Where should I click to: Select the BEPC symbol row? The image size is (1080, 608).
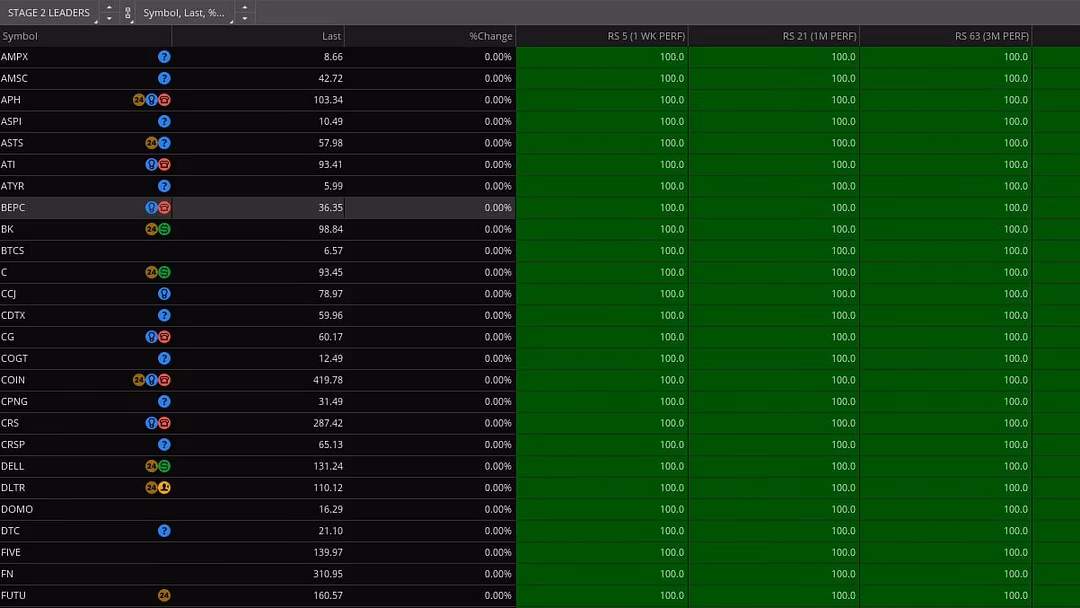pos(14,208)
